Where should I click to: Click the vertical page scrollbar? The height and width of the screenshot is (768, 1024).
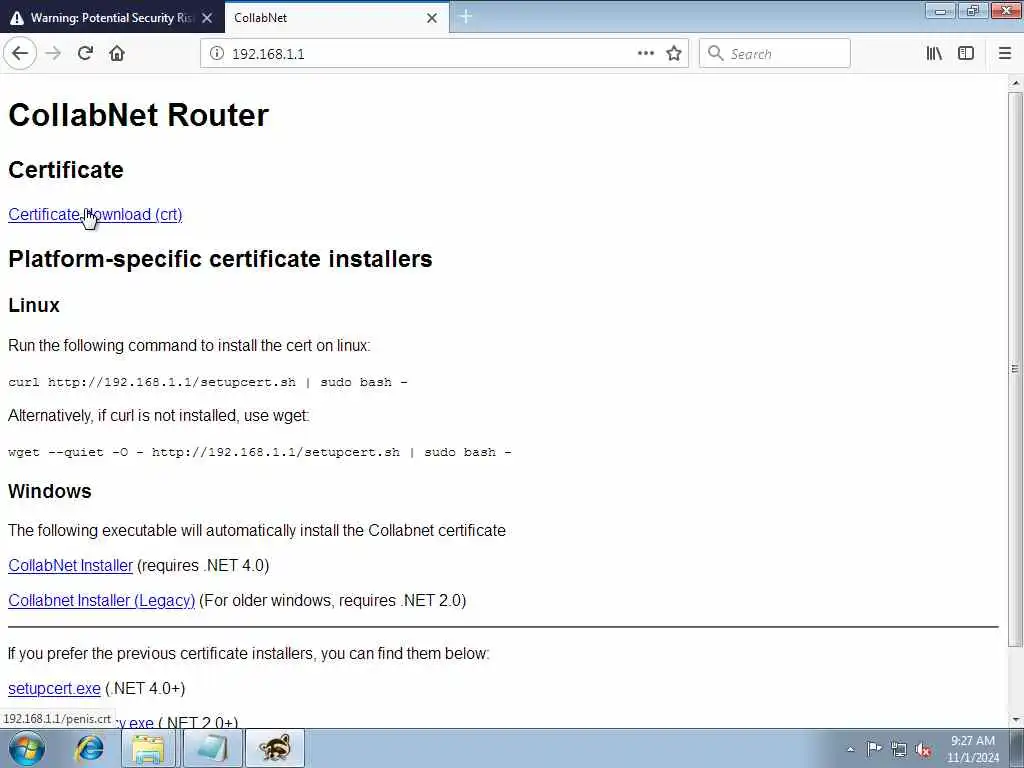tap(1015, 369)
